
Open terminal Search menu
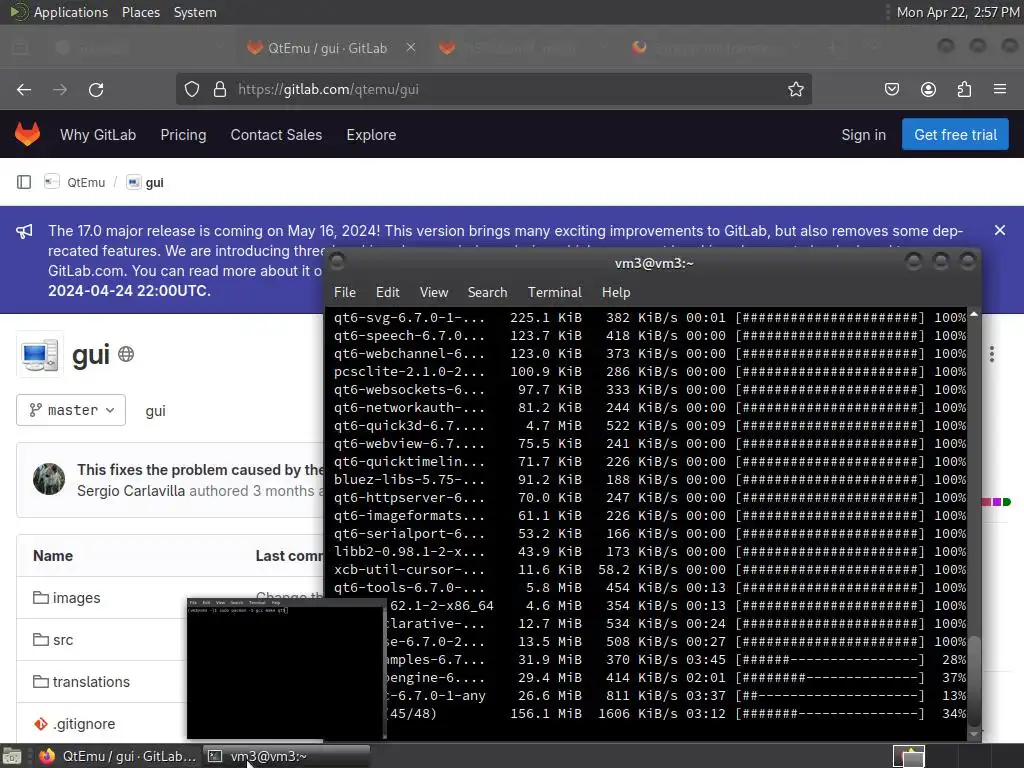coord(487,292)
